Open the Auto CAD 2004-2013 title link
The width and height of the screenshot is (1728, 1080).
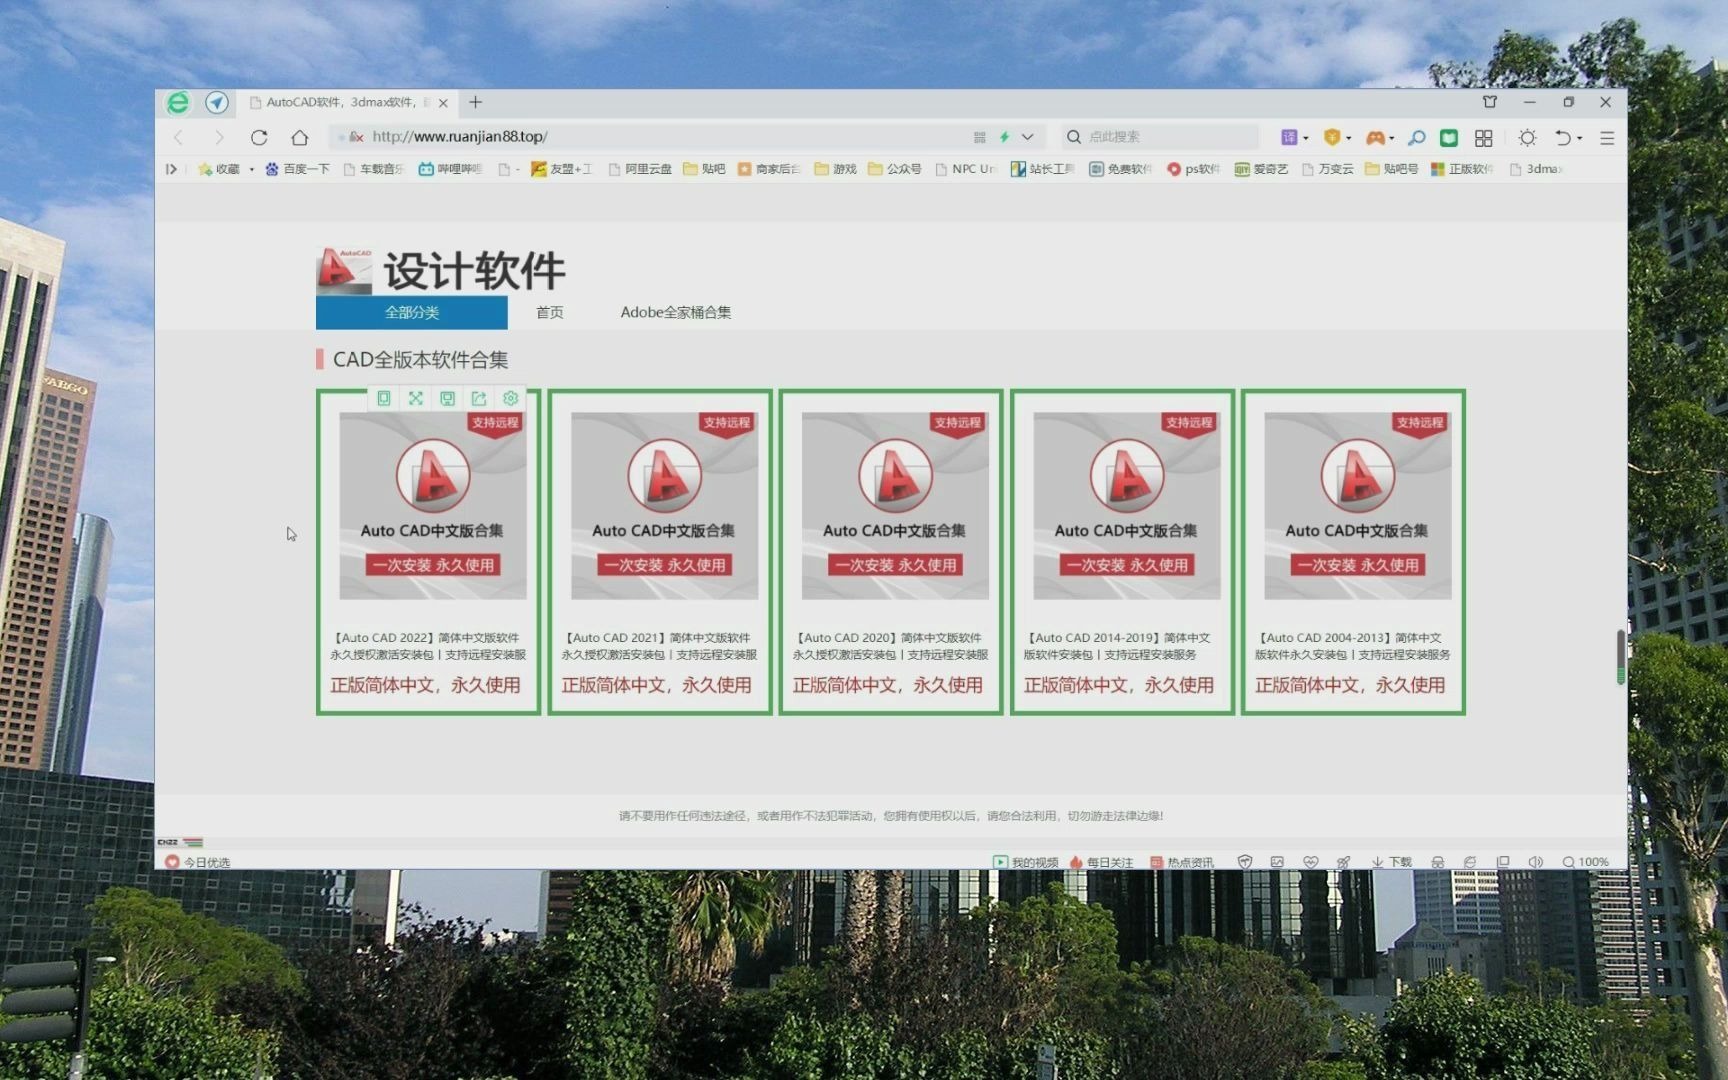(x=1352, y=646)
